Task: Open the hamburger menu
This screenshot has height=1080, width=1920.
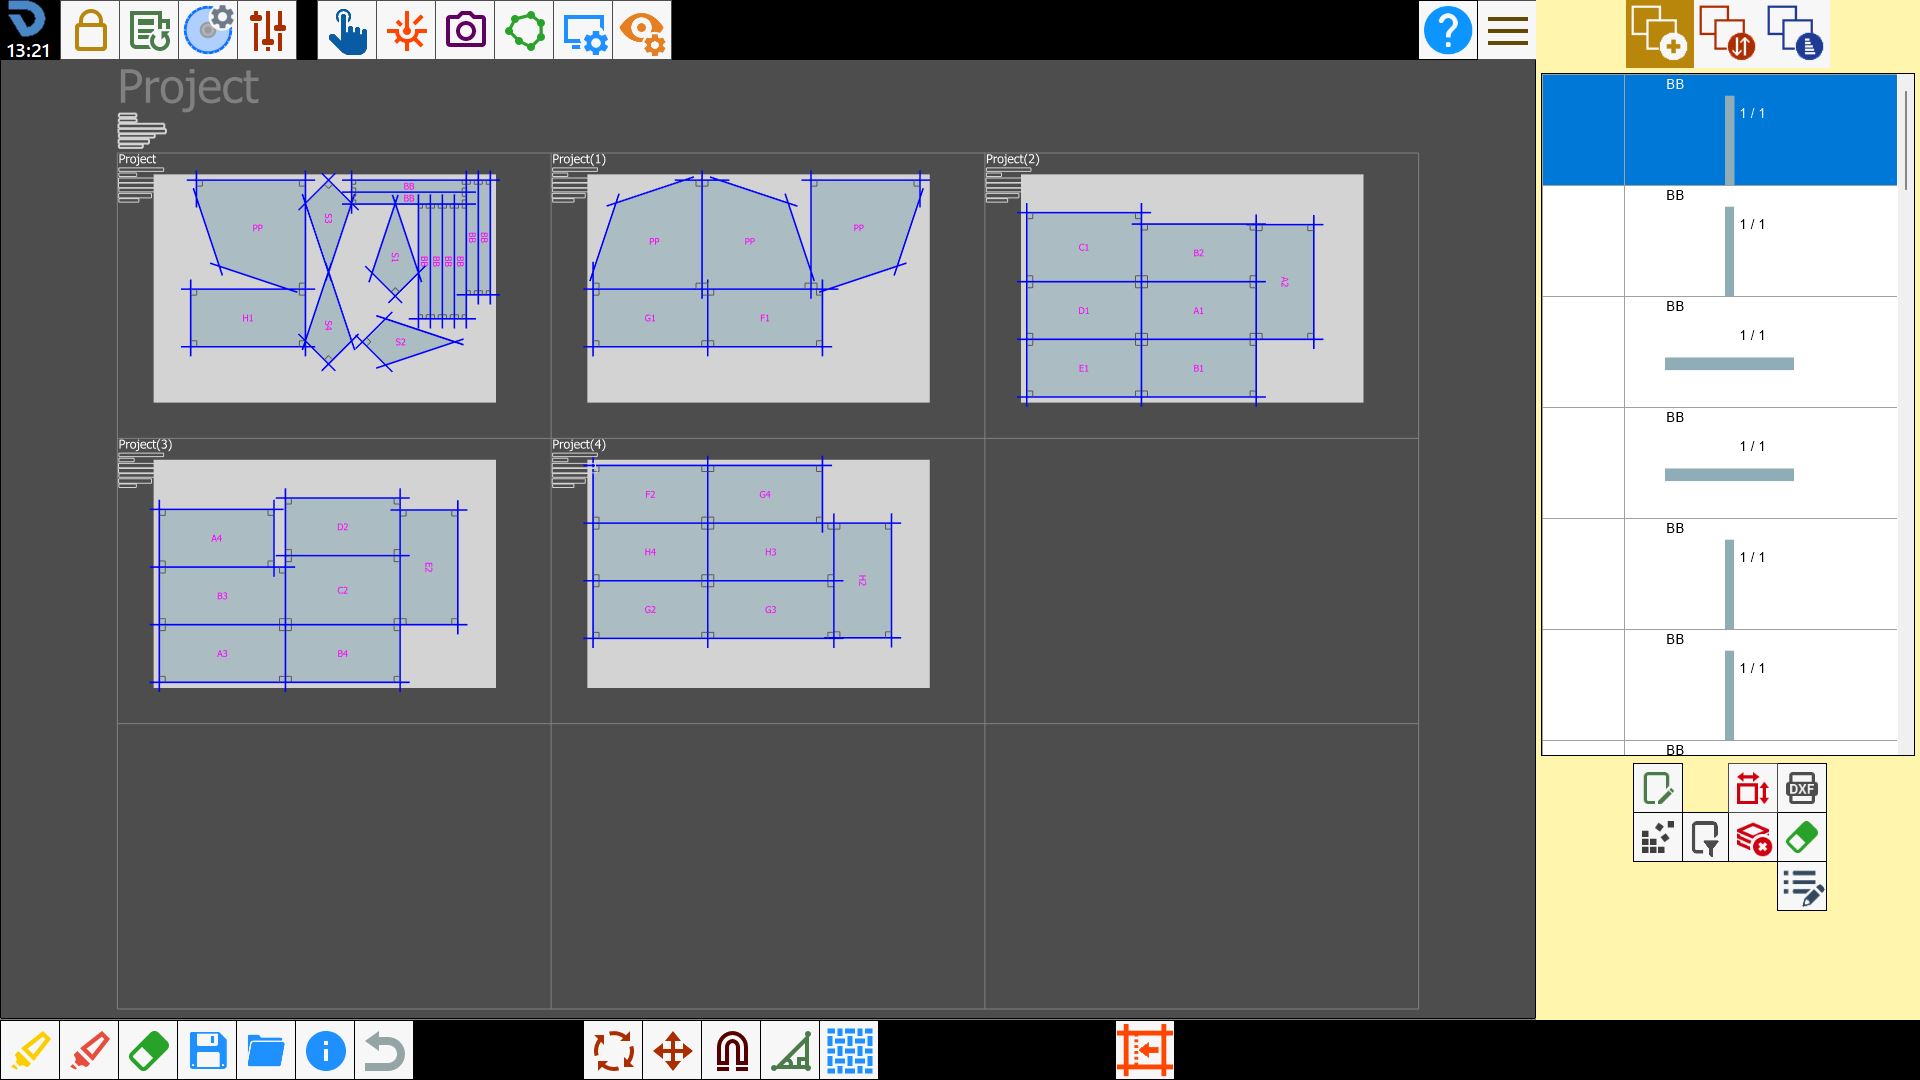Action: coord(1507,30)
